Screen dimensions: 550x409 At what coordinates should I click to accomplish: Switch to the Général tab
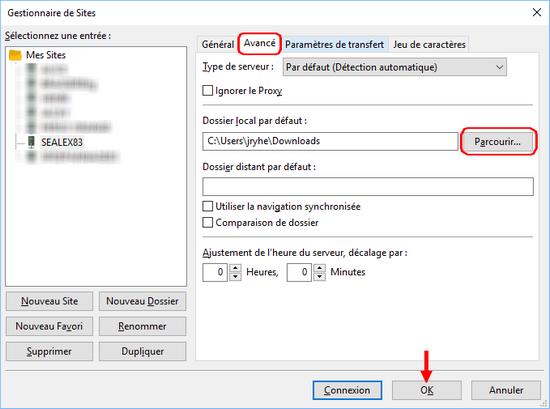[x=217, y=45]
